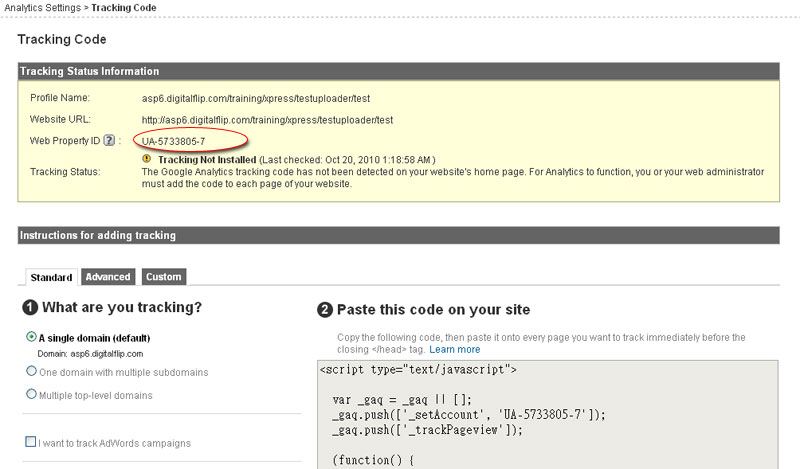This screenshot has height=469, width=800.
Task: Click the Domain: asp6.digitalflip.com text
Action: 90,354
